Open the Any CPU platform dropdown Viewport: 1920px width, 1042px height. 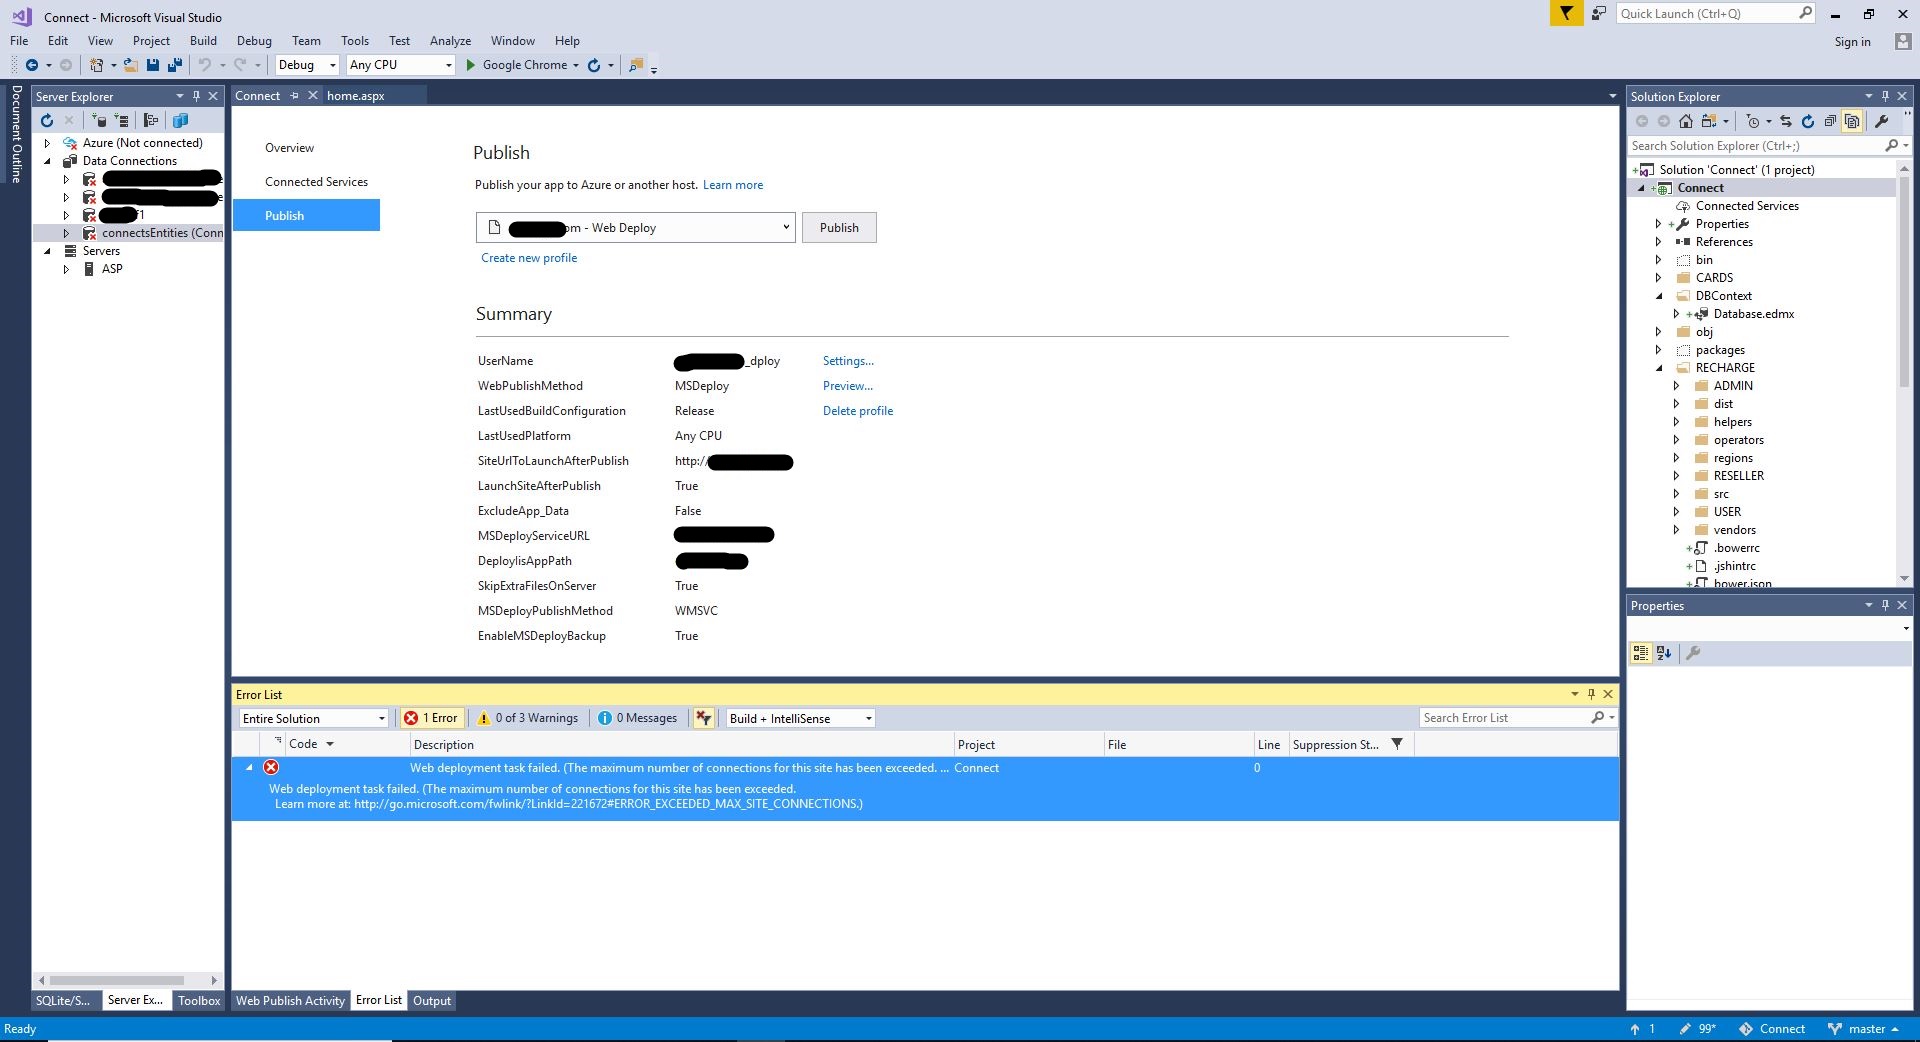pyautogui.click(x=400, y=65)
